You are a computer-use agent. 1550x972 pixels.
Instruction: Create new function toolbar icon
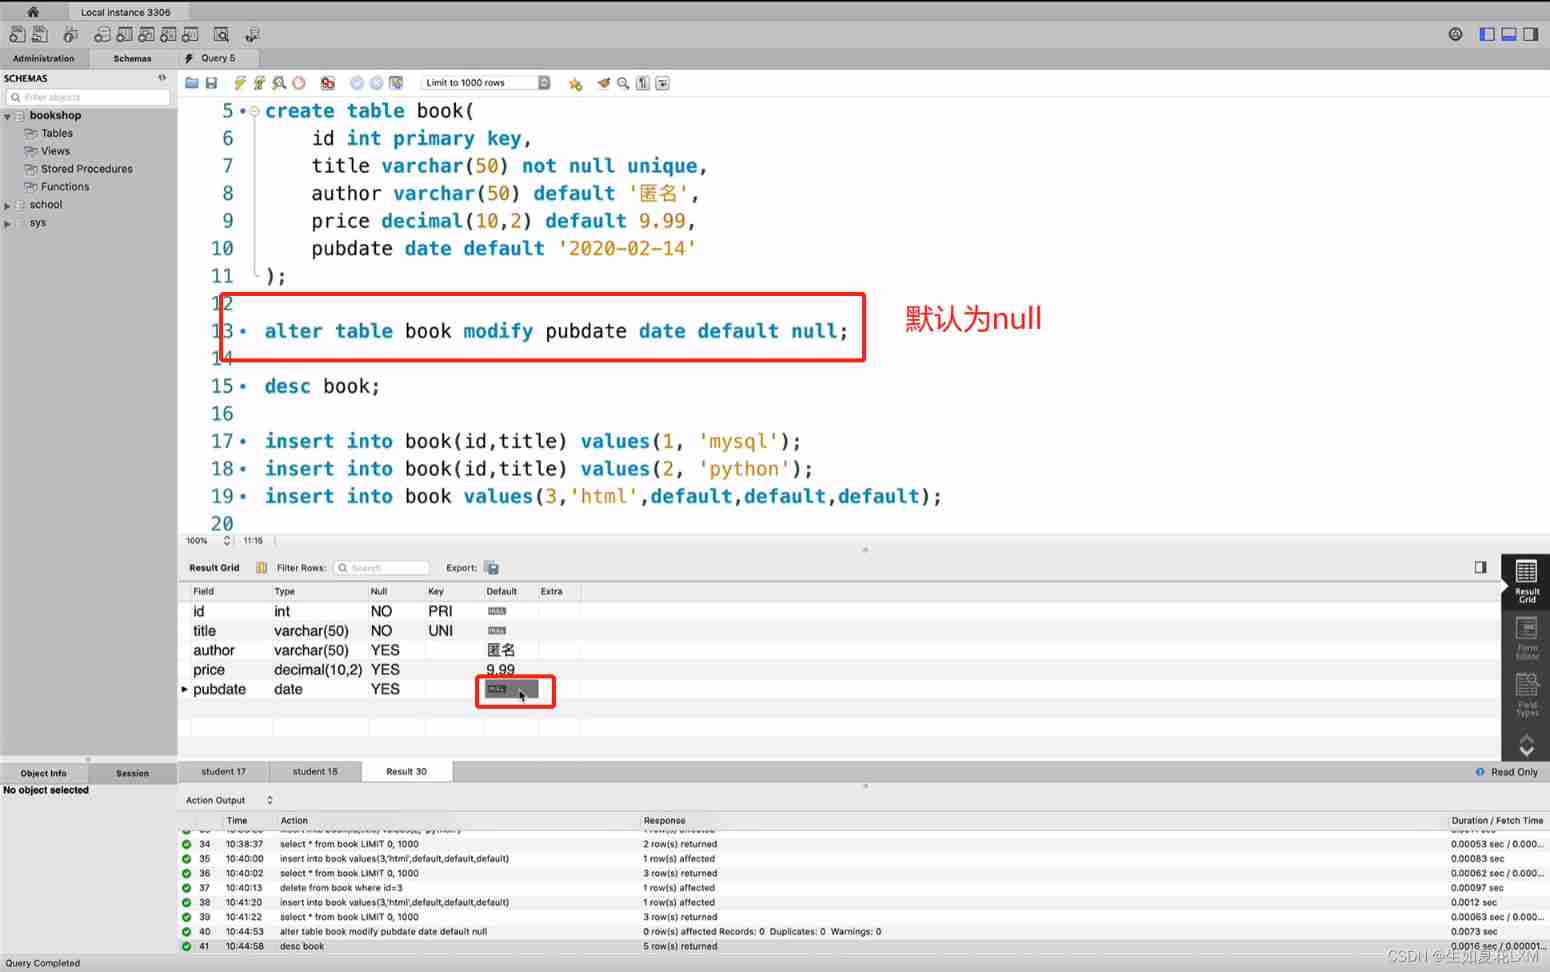point(190,35)
